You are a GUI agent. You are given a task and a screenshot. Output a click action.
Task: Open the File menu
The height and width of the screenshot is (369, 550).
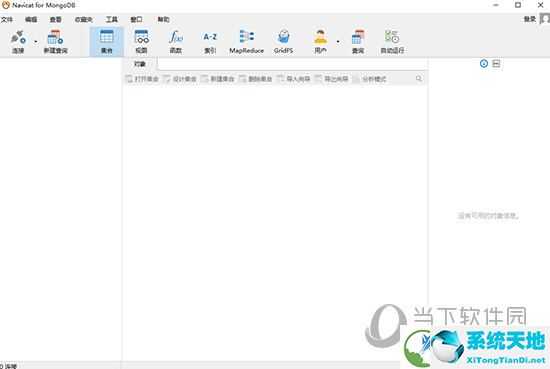[x=7, y=19]
